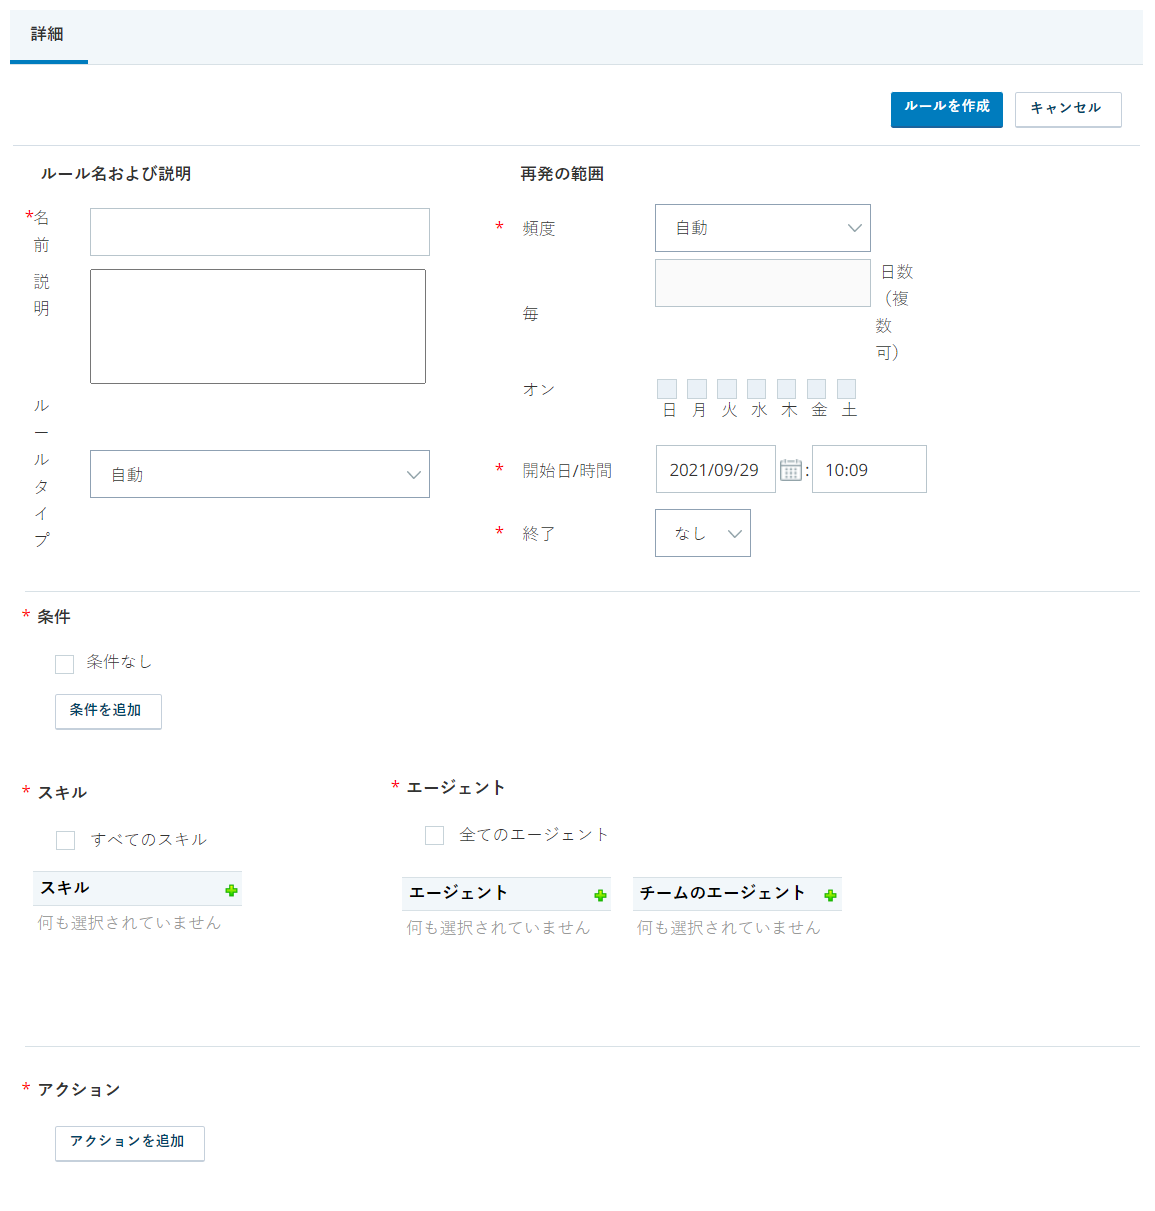The width and height of the screenshot is (1155, 1211).
Task: Open the 頻度 frequency dropdown
Action: (763, 228)
